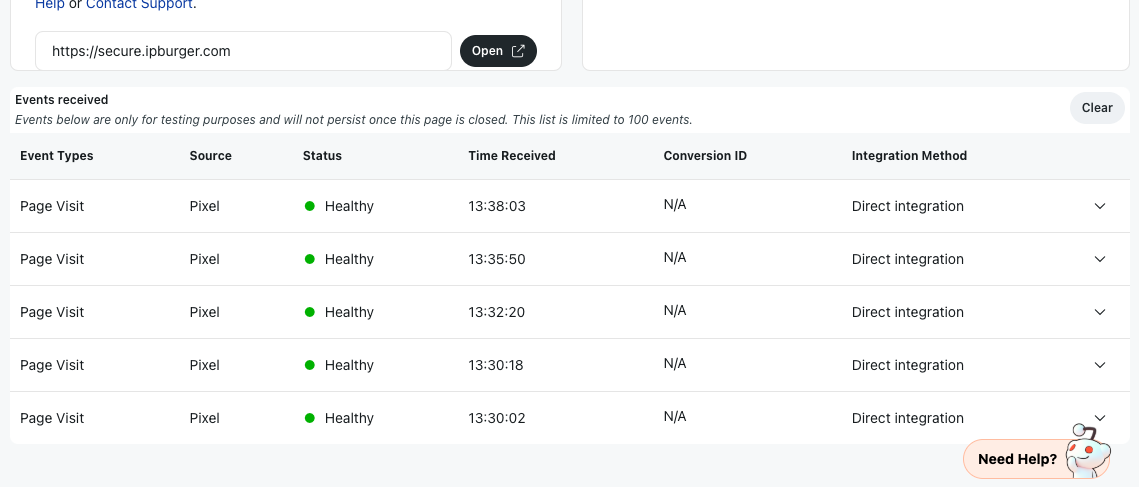The width and height of the screenshot is (1139, 487).
Task: Clear the events received list
Action: click(x=1097, y=108)
